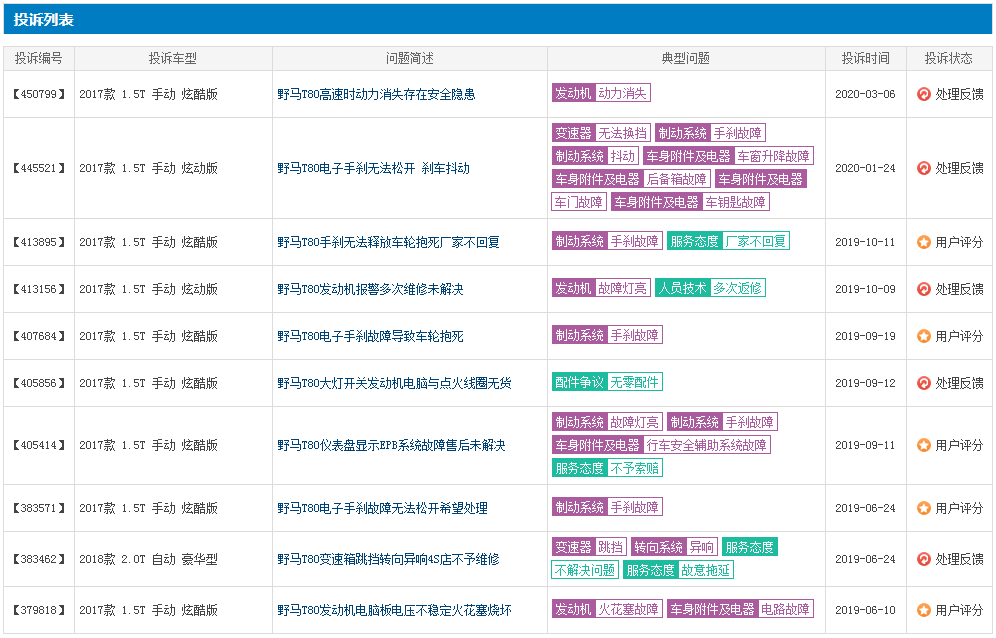Click the 投诉时间 column header
Viewport: 996px width, 638px height.
pos(865,58)
